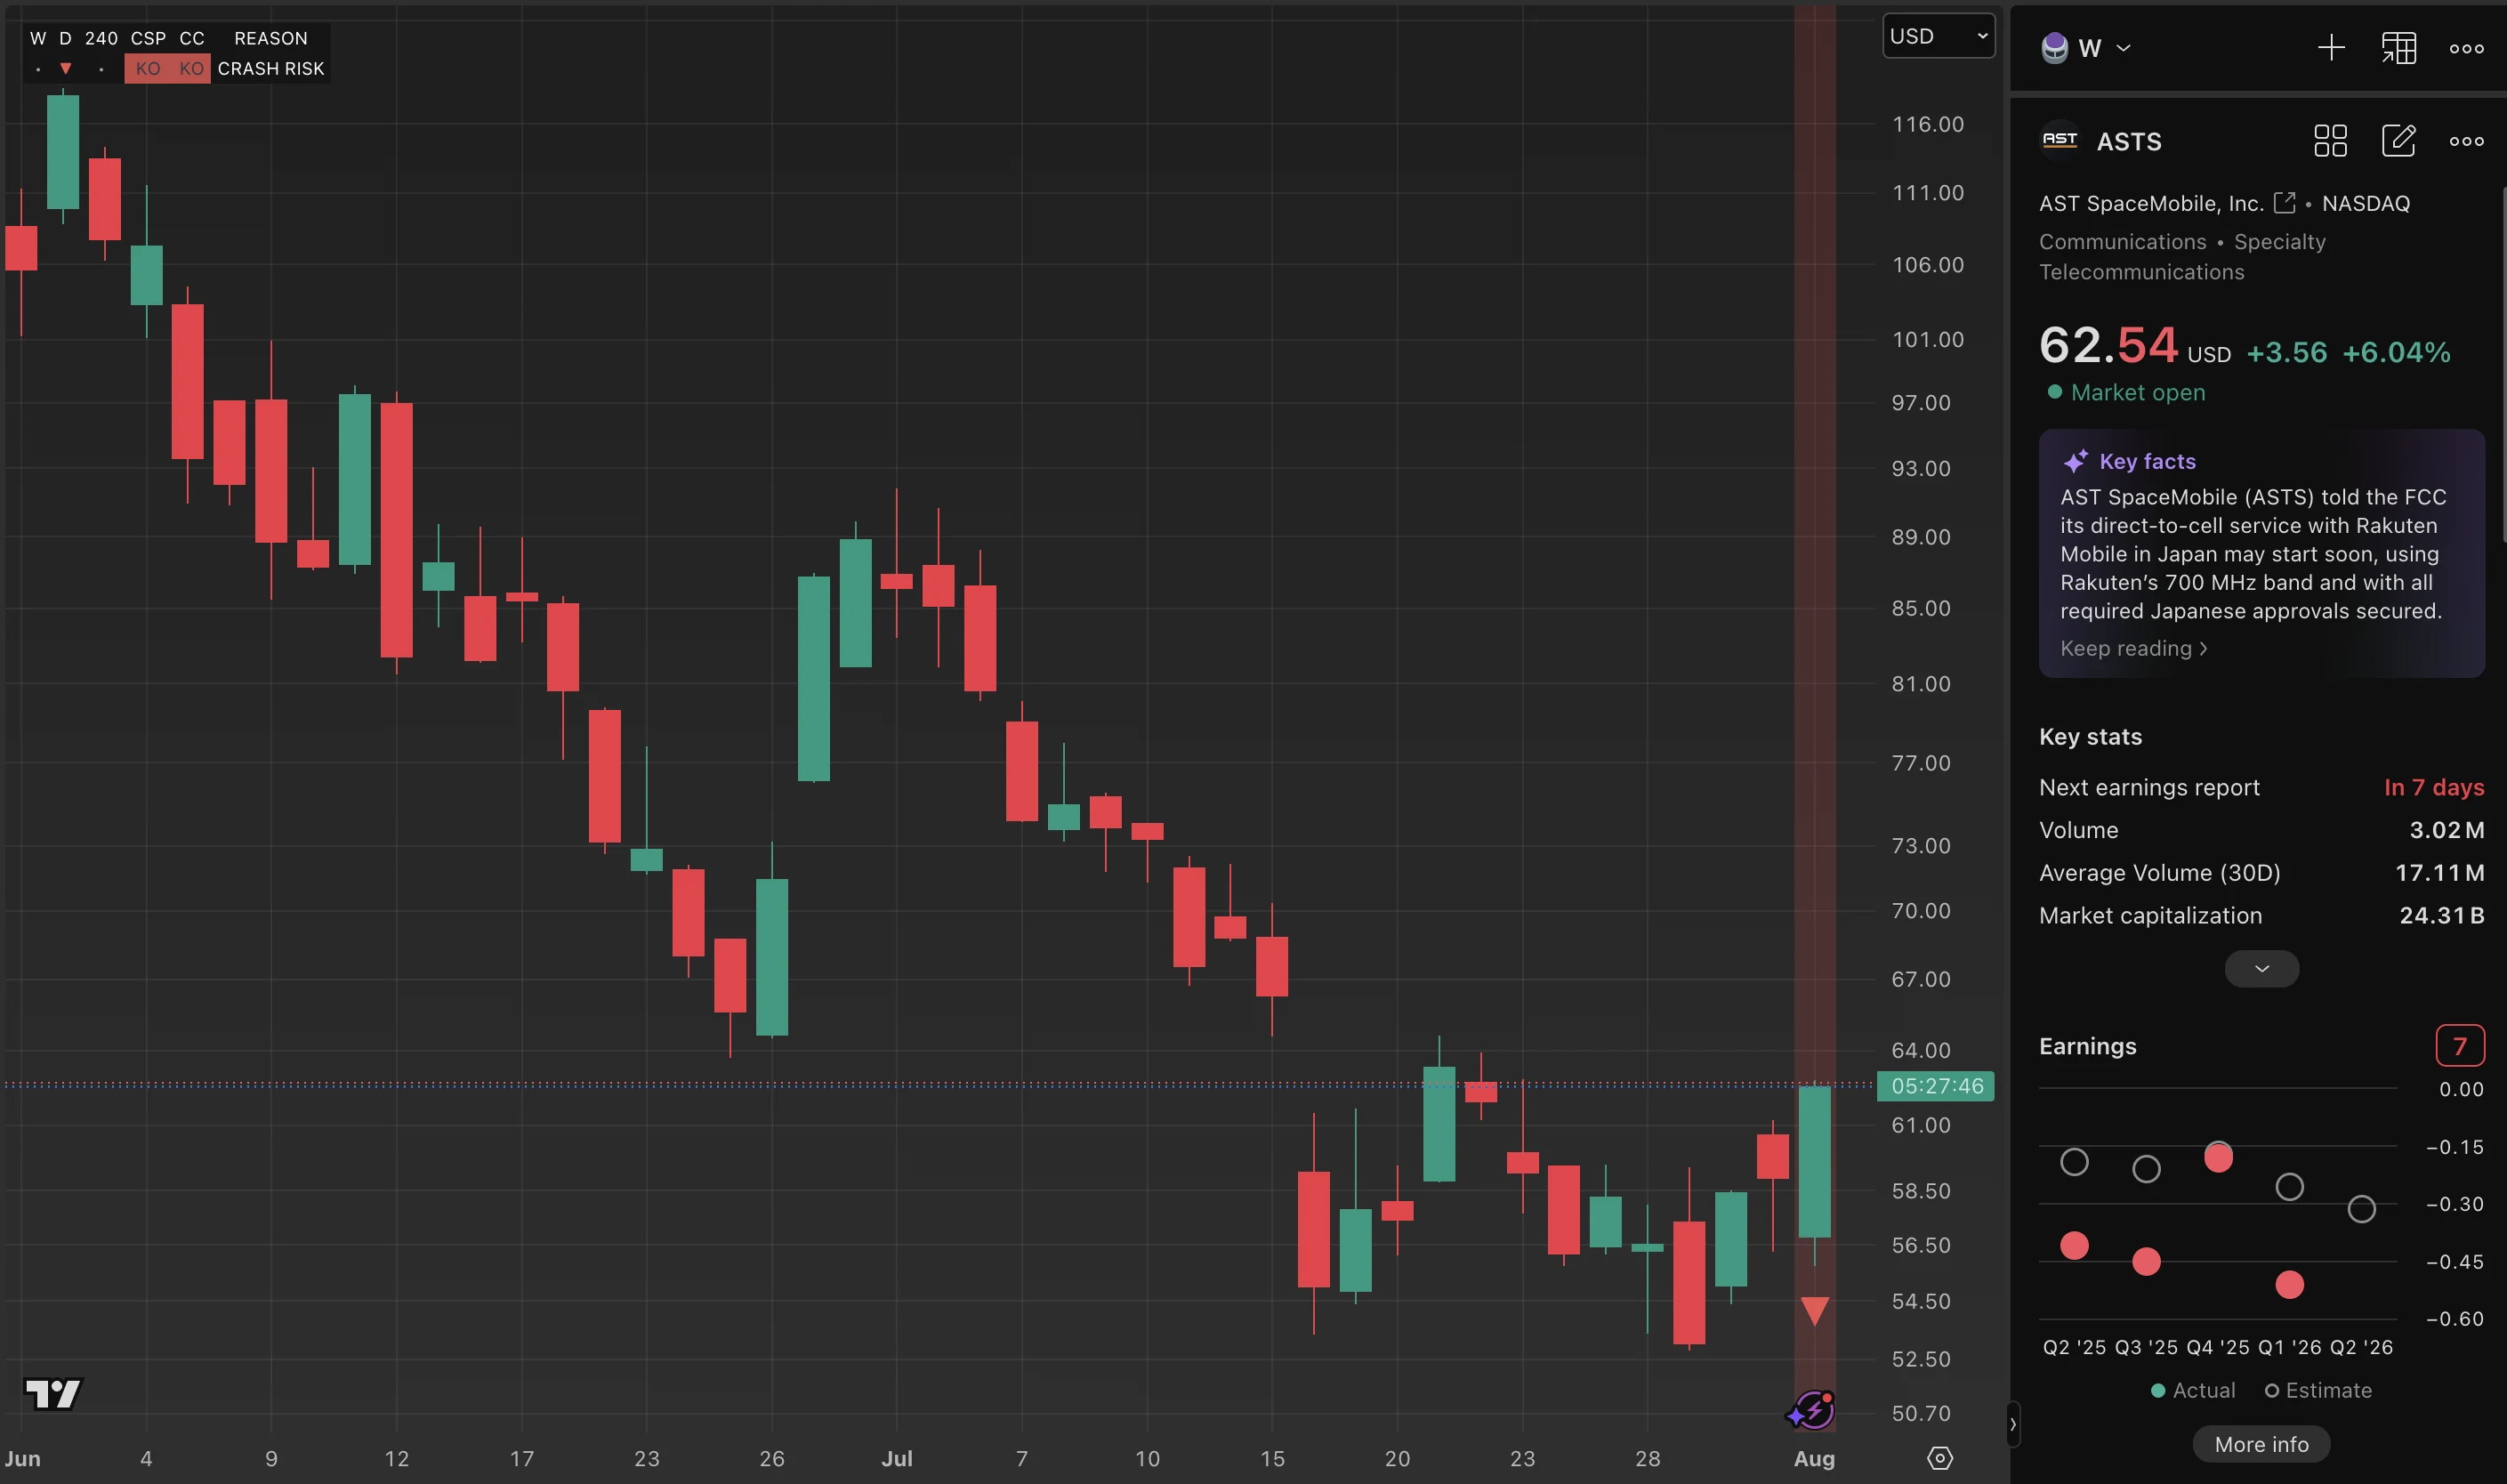This screenshot has height=1484, width=2507.
Task: Click the 116.00 price scale label
Action: pos(1927,124)
